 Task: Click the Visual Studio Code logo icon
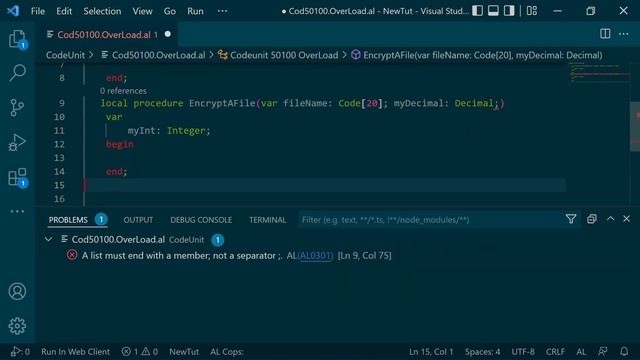[x=13, y=11]
